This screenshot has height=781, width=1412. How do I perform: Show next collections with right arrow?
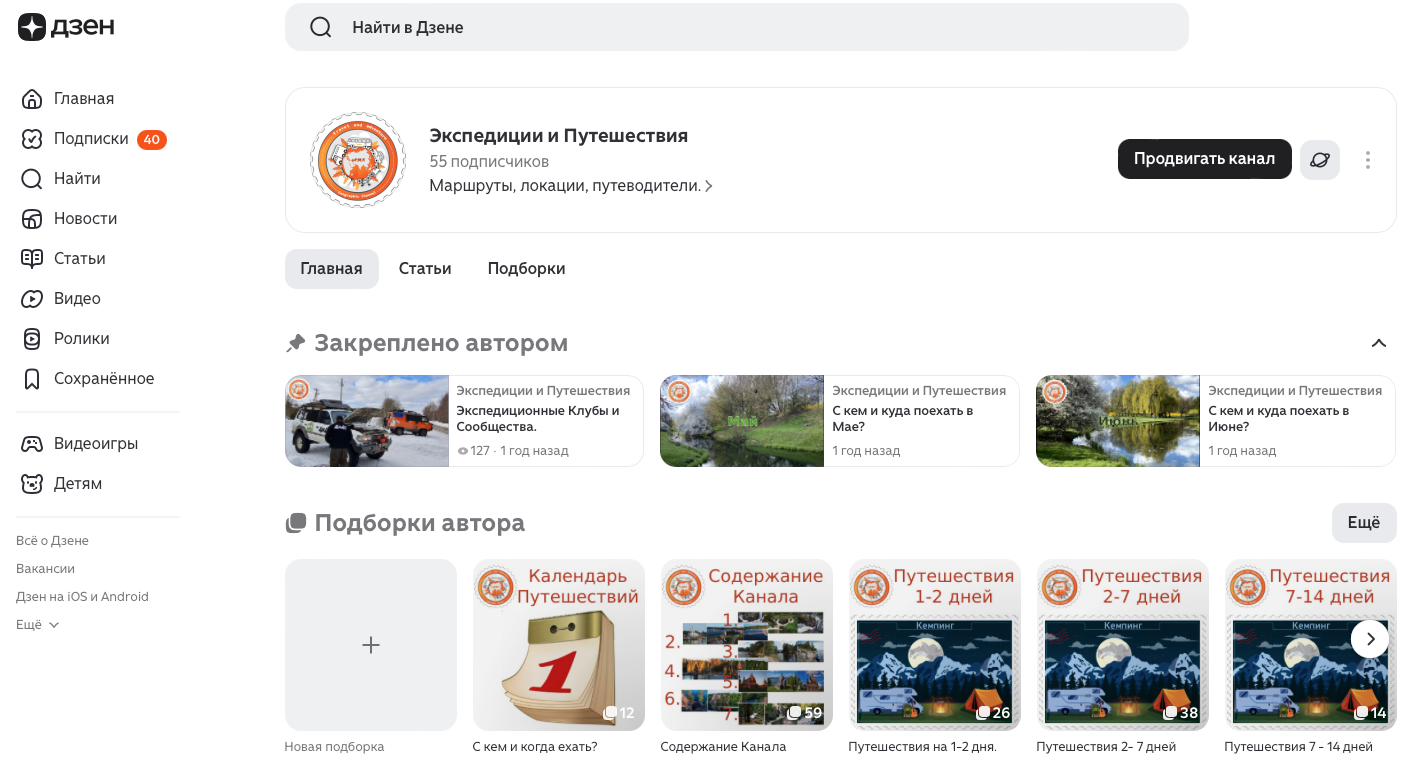pyautogui.click(x=1370, y=638)
